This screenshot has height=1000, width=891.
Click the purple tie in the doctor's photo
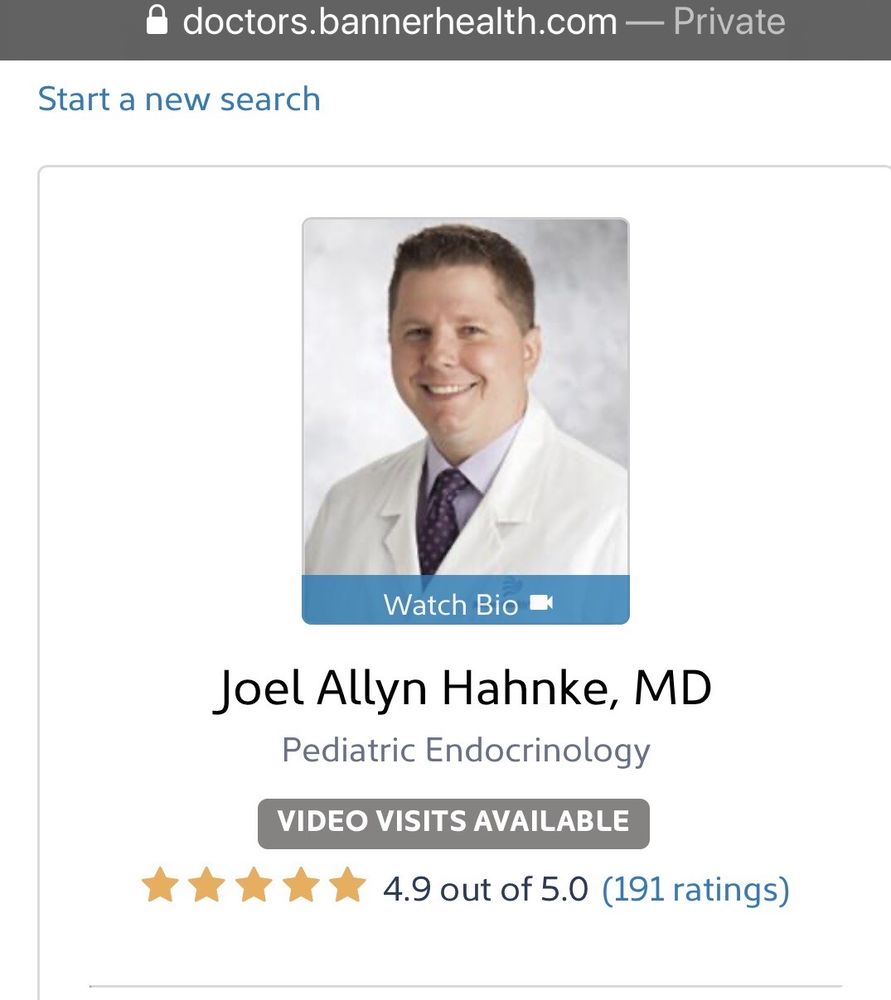click(442, 515)
